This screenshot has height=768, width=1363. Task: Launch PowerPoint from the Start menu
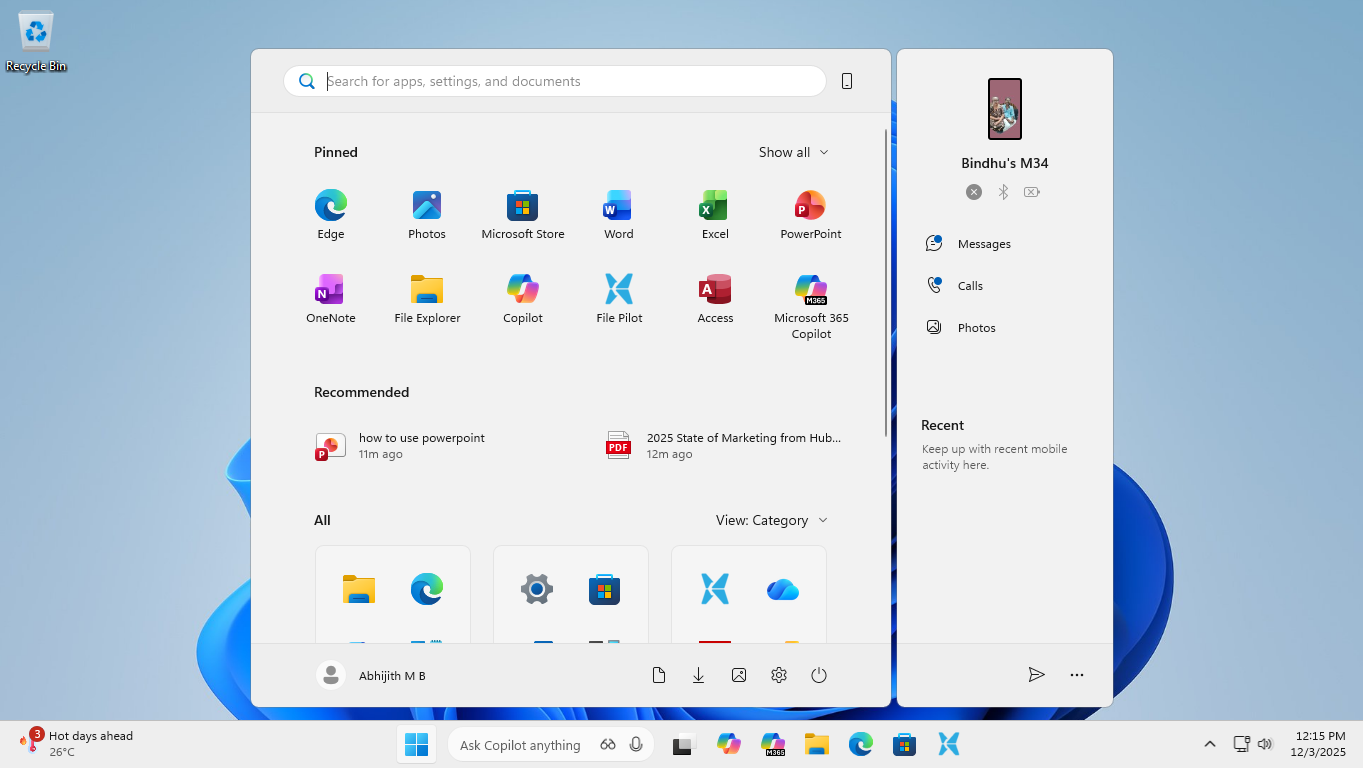click(x=810, y=212)
